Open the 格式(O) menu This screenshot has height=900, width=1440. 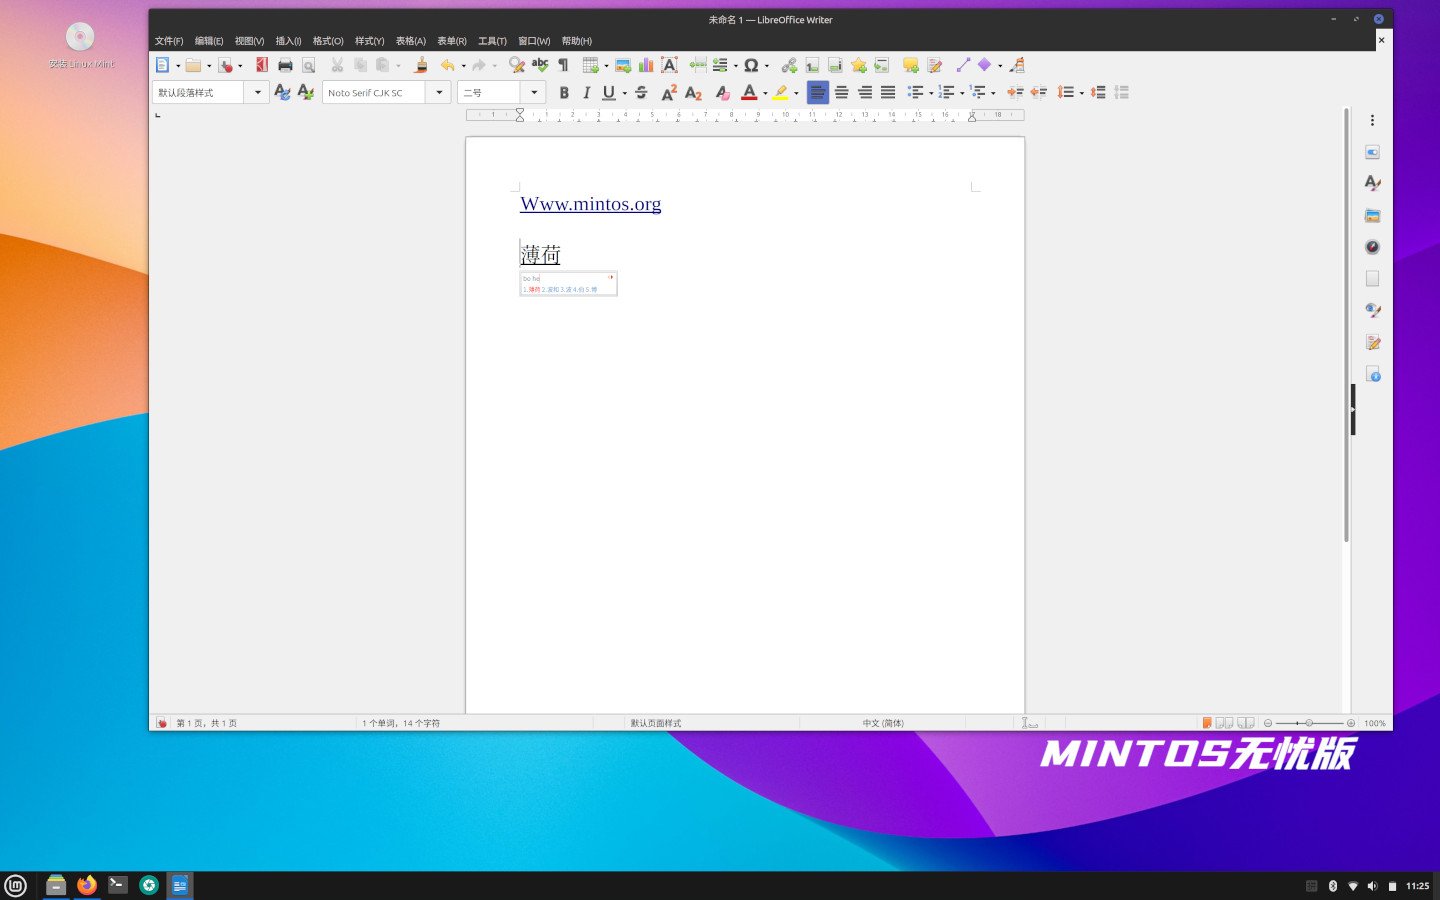tap(328, 41)
